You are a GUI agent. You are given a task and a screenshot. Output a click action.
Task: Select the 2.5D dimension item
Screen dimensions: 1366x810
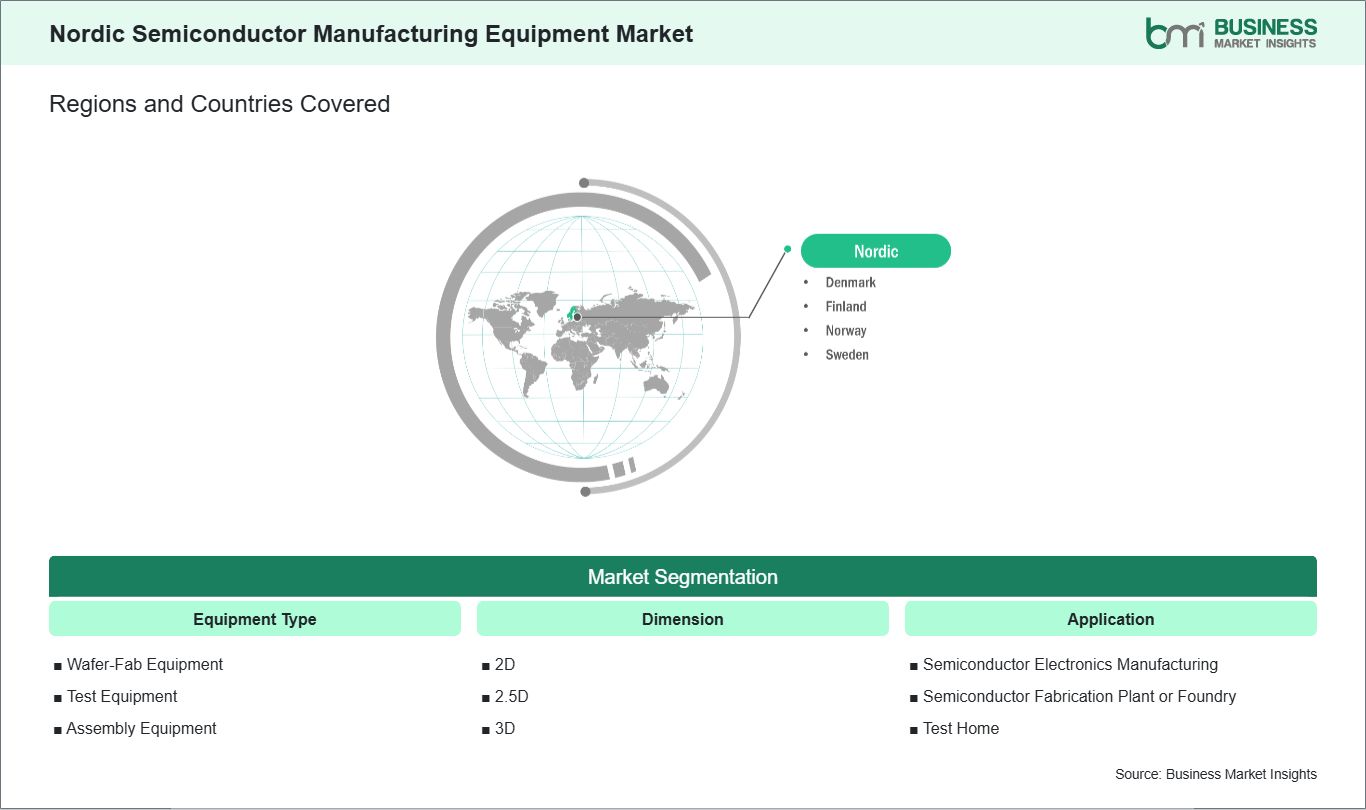coord(511,696)
